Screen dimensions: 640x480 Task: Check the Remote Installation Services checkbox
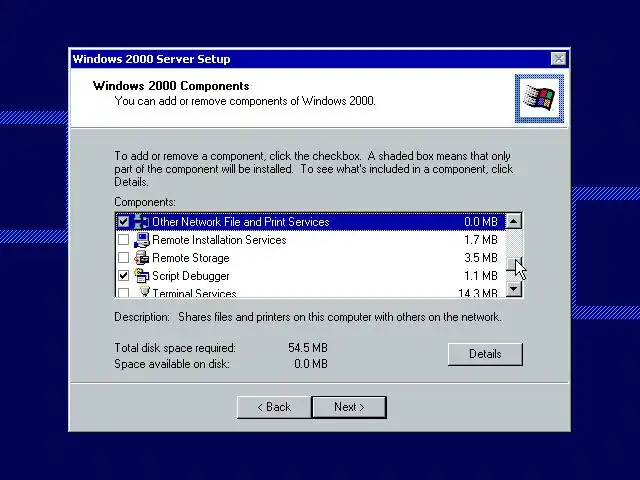click(123, 240)
